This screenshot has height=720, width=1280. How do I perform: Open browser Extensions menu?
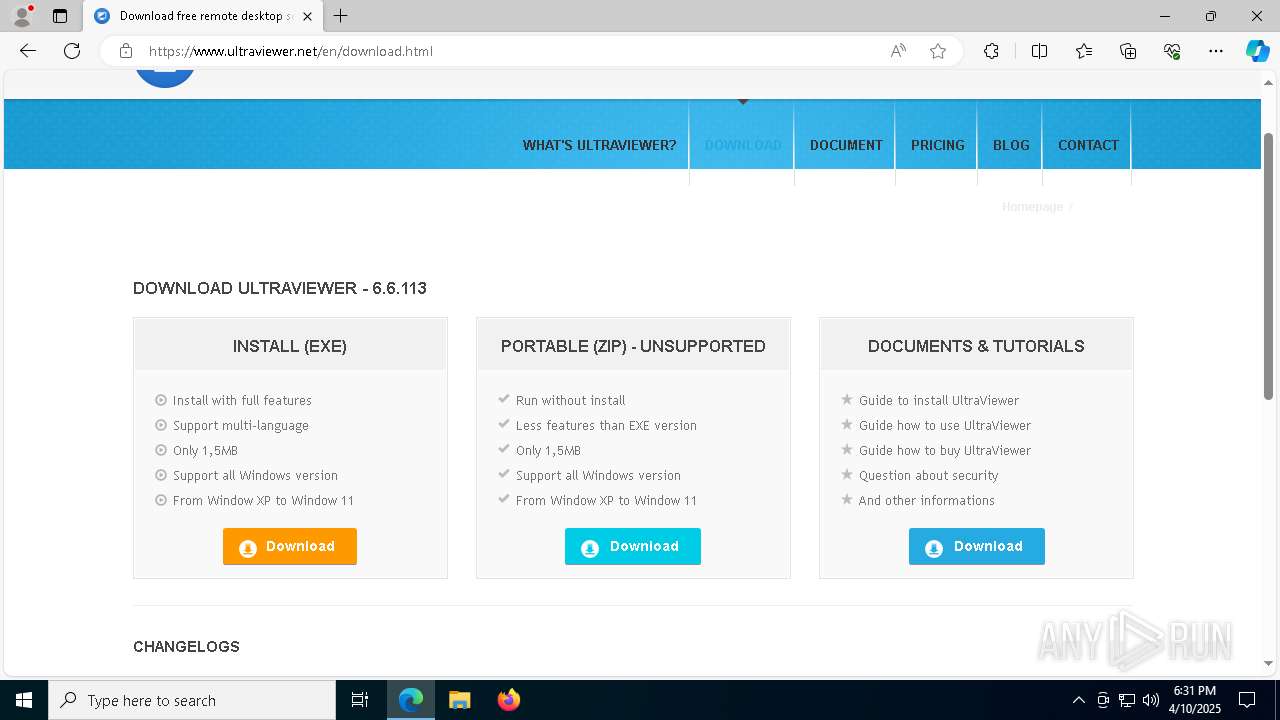[991, 51]
